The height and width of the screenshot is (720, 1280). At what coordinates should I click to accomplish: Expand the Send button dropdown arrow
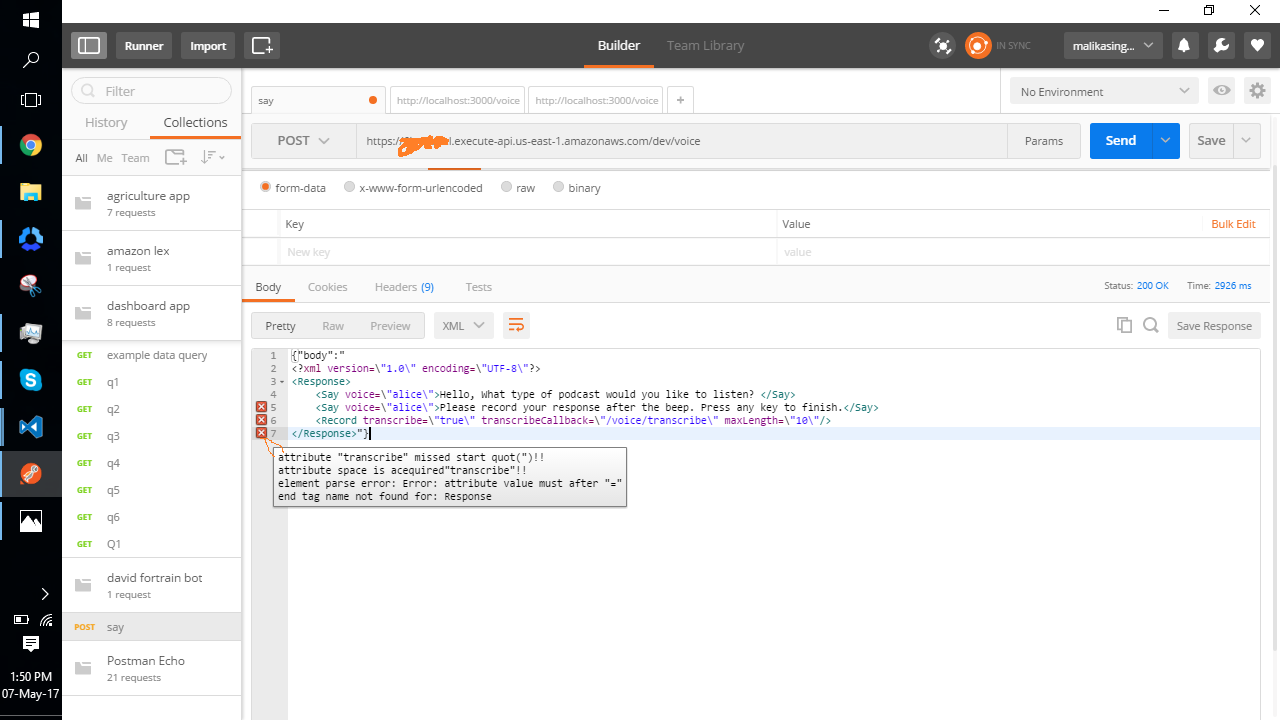coord(1166,141)
